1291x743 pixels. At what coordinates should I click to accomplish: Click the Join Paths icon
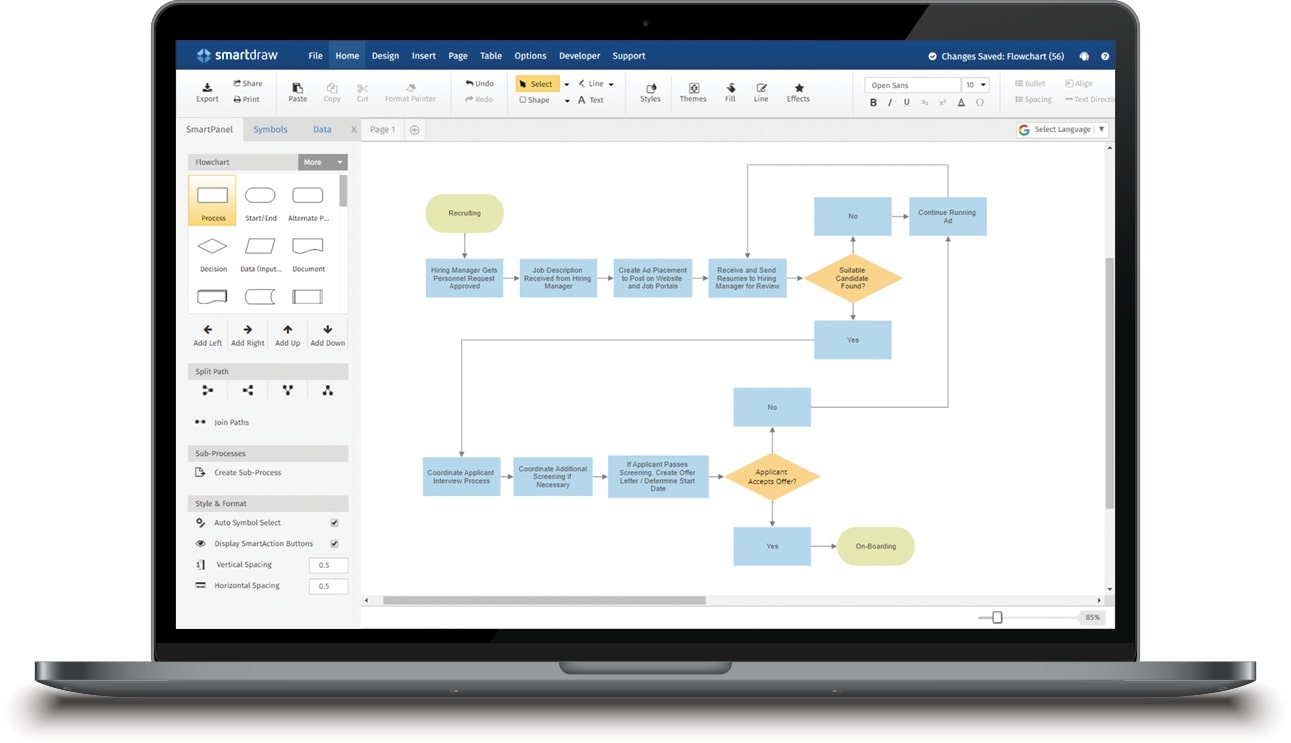pyautogui.click(x=199, y=422)
